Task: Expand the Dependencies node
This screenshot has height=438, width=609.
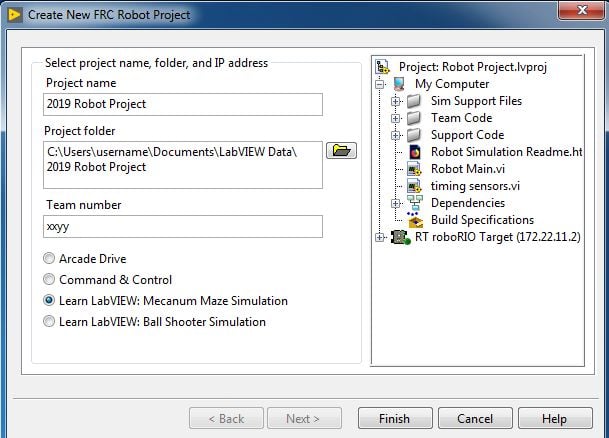Action: pyautogui.click(x=395, y=203)
